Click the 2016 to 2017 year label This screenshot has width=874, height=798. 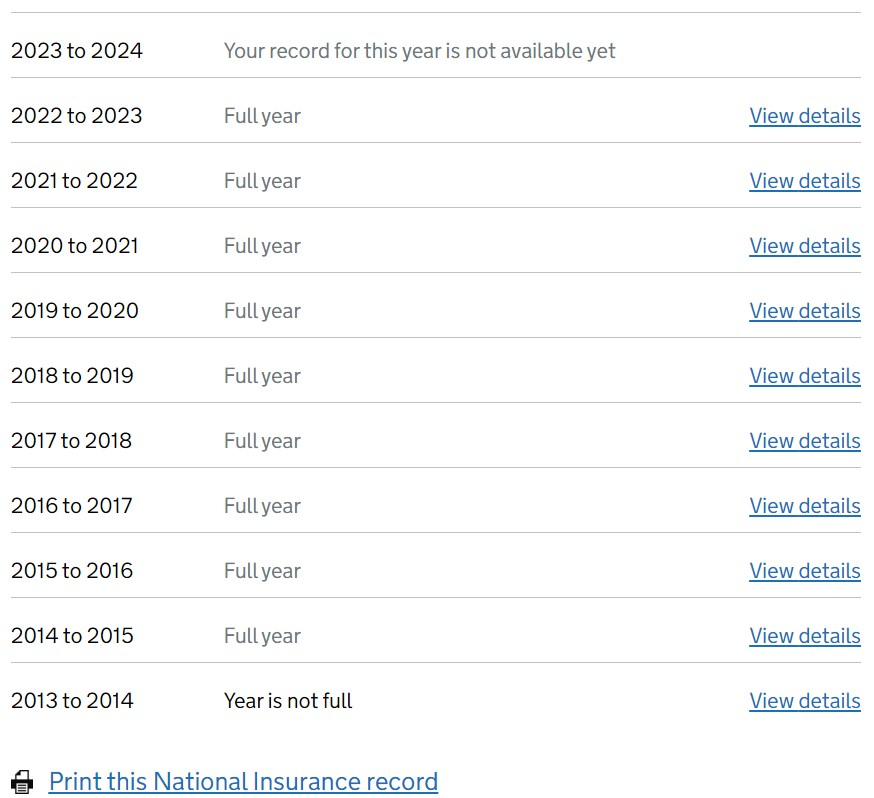tap(72, 506)
